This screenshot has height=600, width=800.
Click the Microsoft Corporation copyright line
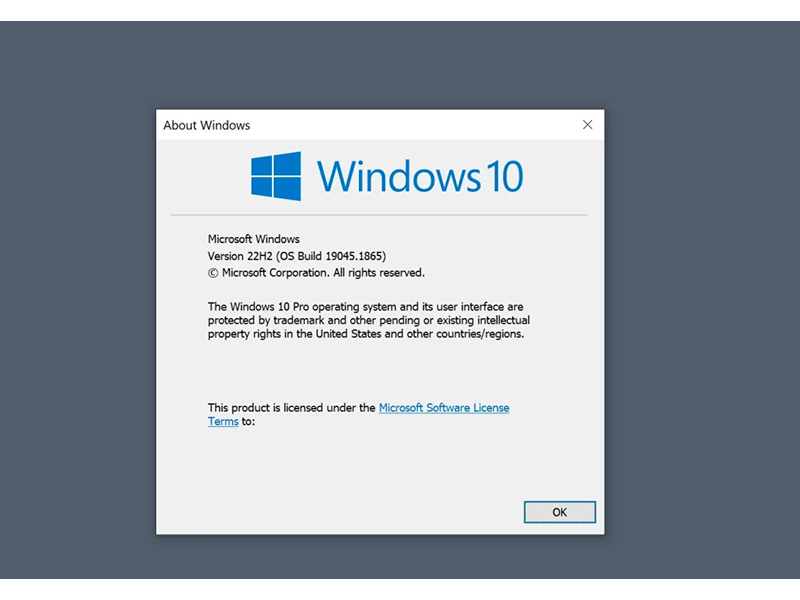pos(316,273)
